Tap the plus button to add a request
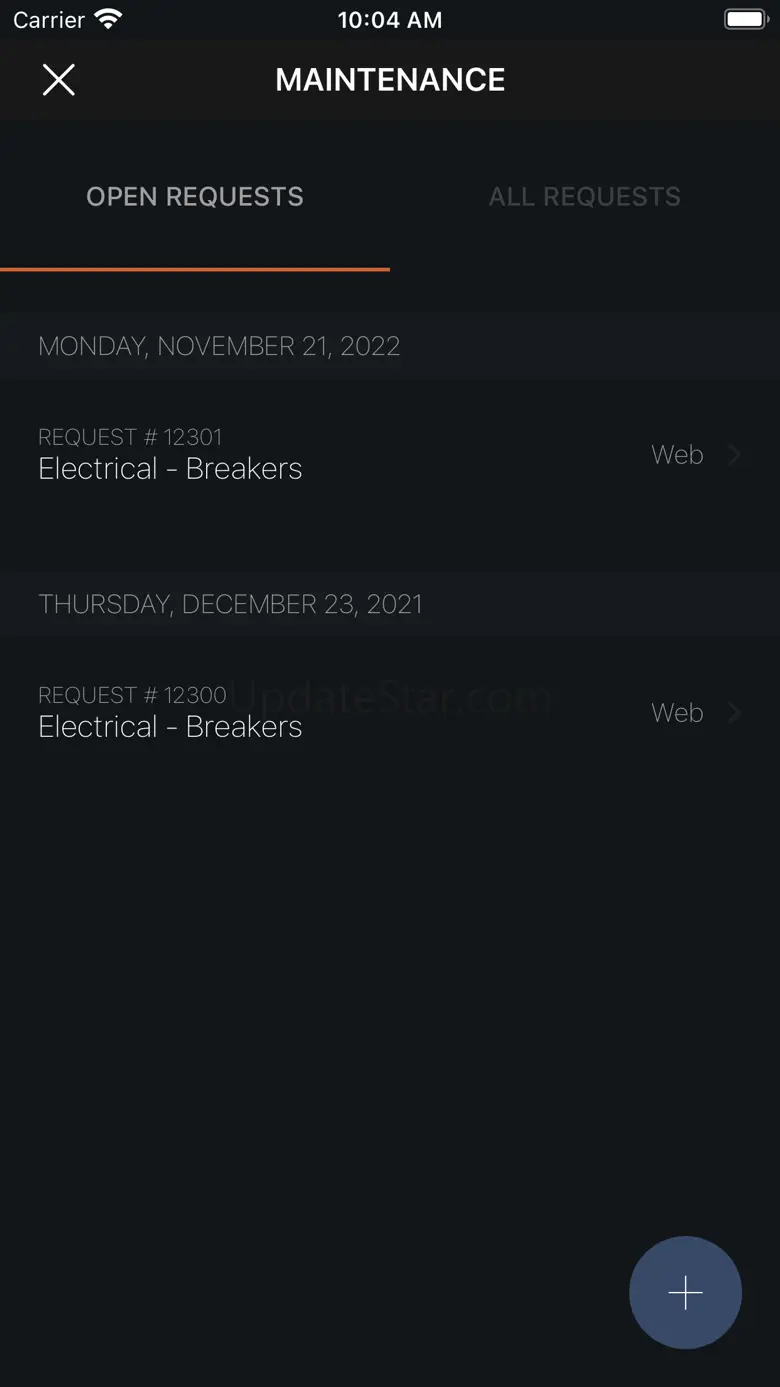 click(685, 1292)
